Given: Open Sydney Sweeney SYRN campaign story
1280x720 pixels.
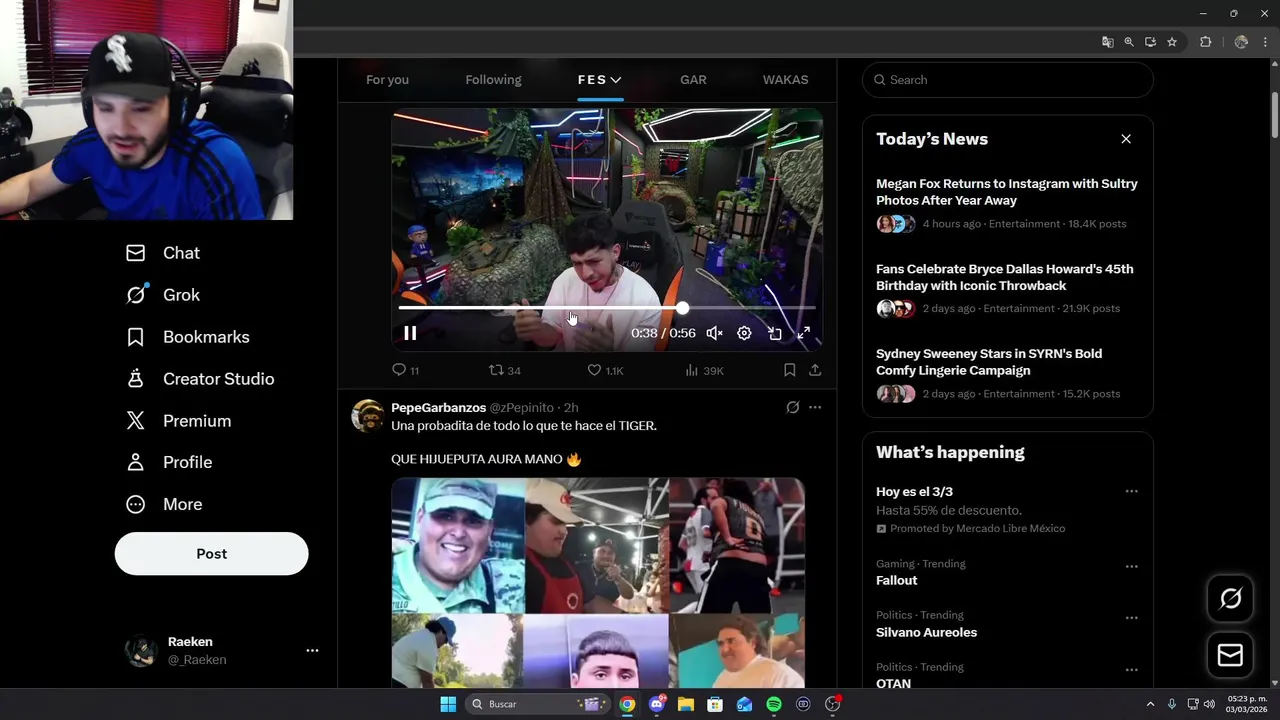Looking at the screenshot, I should pyautogui.click(x=1007, y=374).
